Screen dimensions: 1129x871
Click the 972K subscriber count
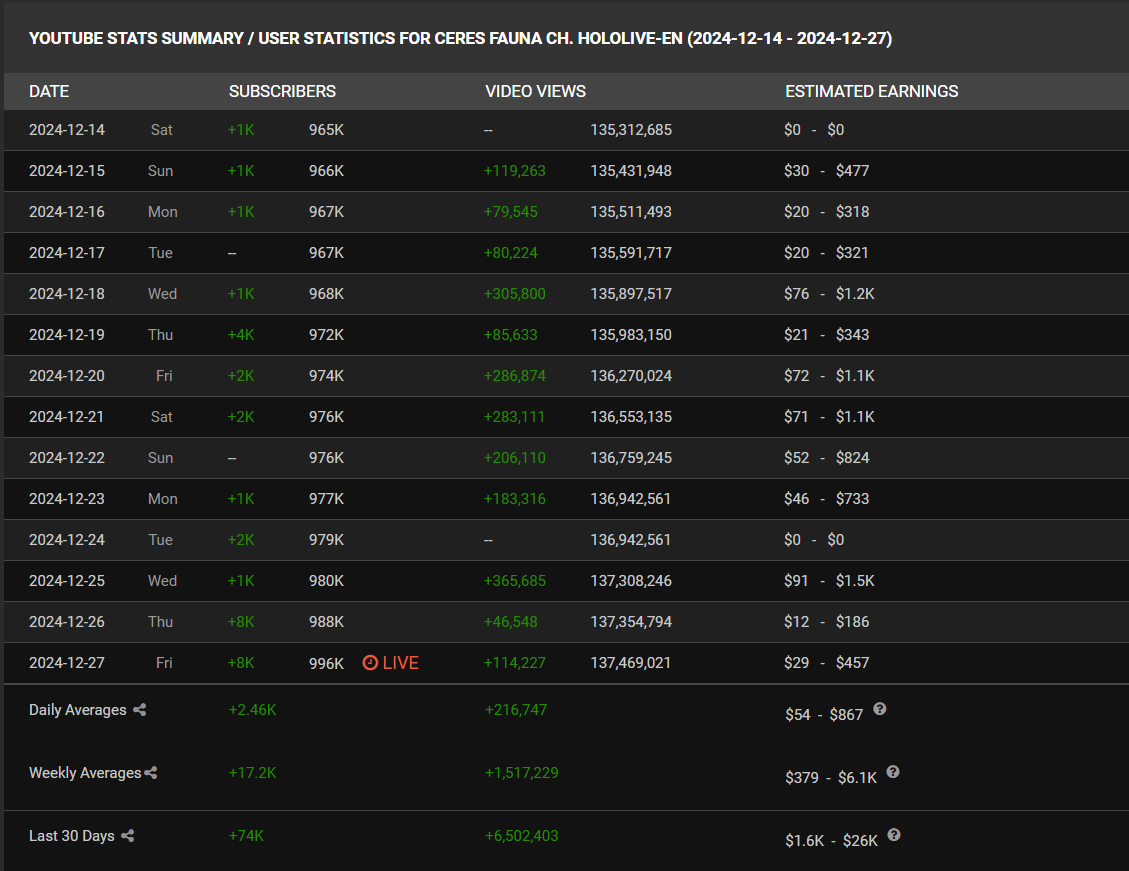(x=326, y=335)
